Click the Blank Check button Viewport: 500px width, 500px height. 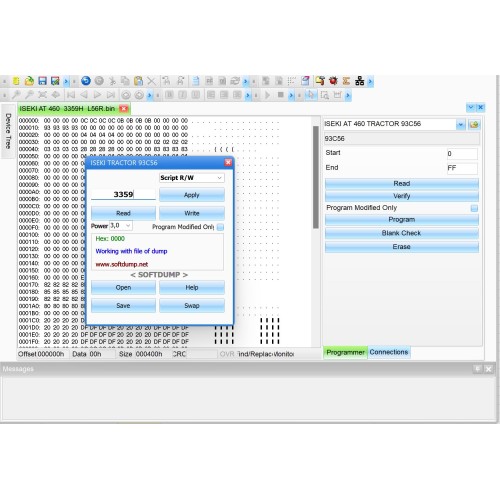tap(402, 233)
